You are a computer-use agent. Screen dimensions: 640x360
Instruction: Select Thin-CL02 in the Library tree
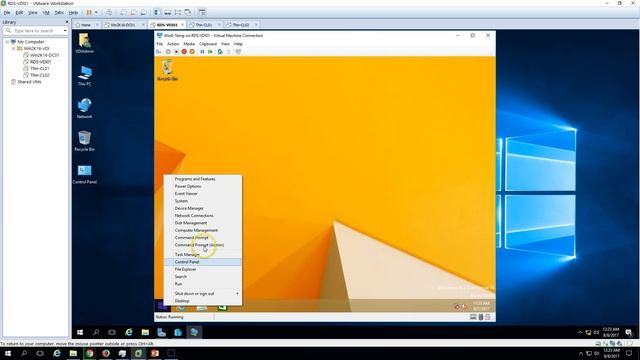pos(36,75)
